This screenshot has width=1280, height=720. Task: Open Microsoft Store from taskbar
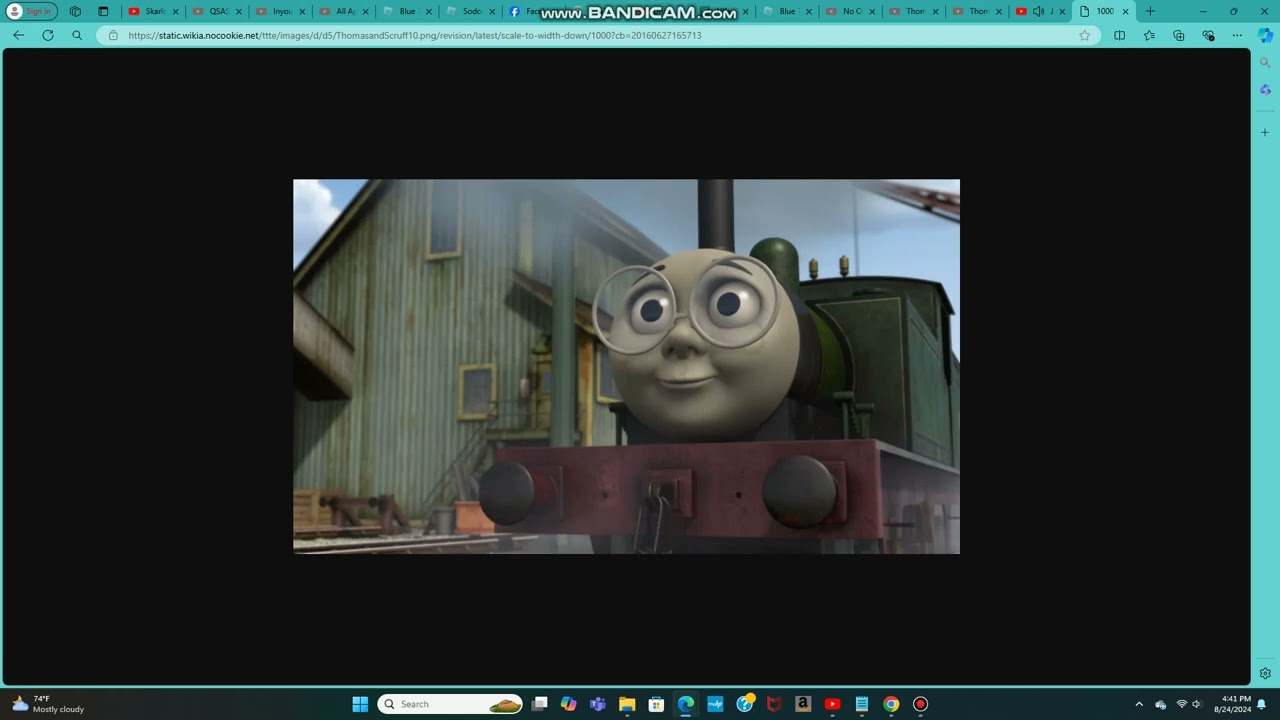point(656,704)
